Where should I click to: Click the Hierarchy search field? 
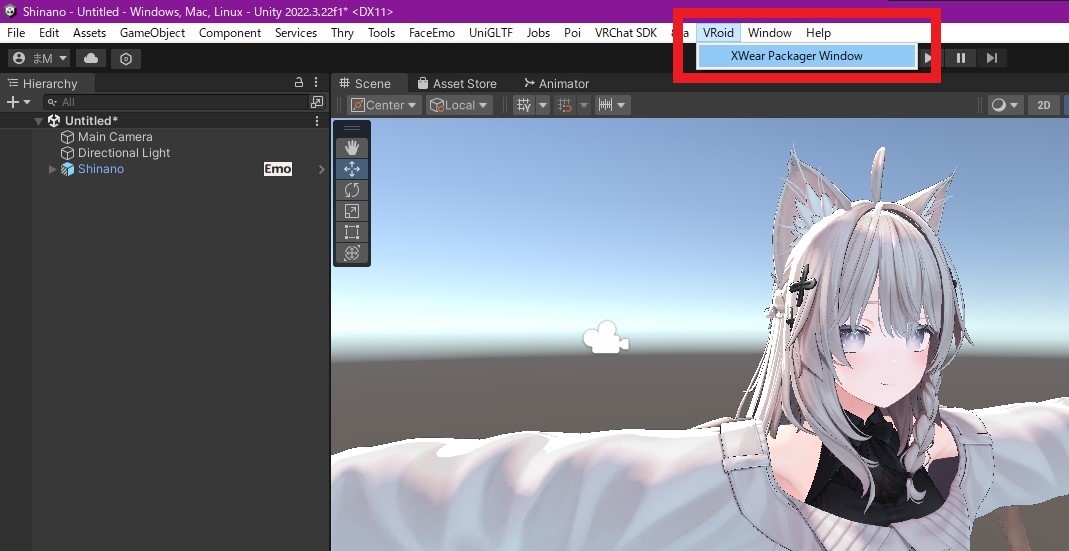click(x=177, y=102)
